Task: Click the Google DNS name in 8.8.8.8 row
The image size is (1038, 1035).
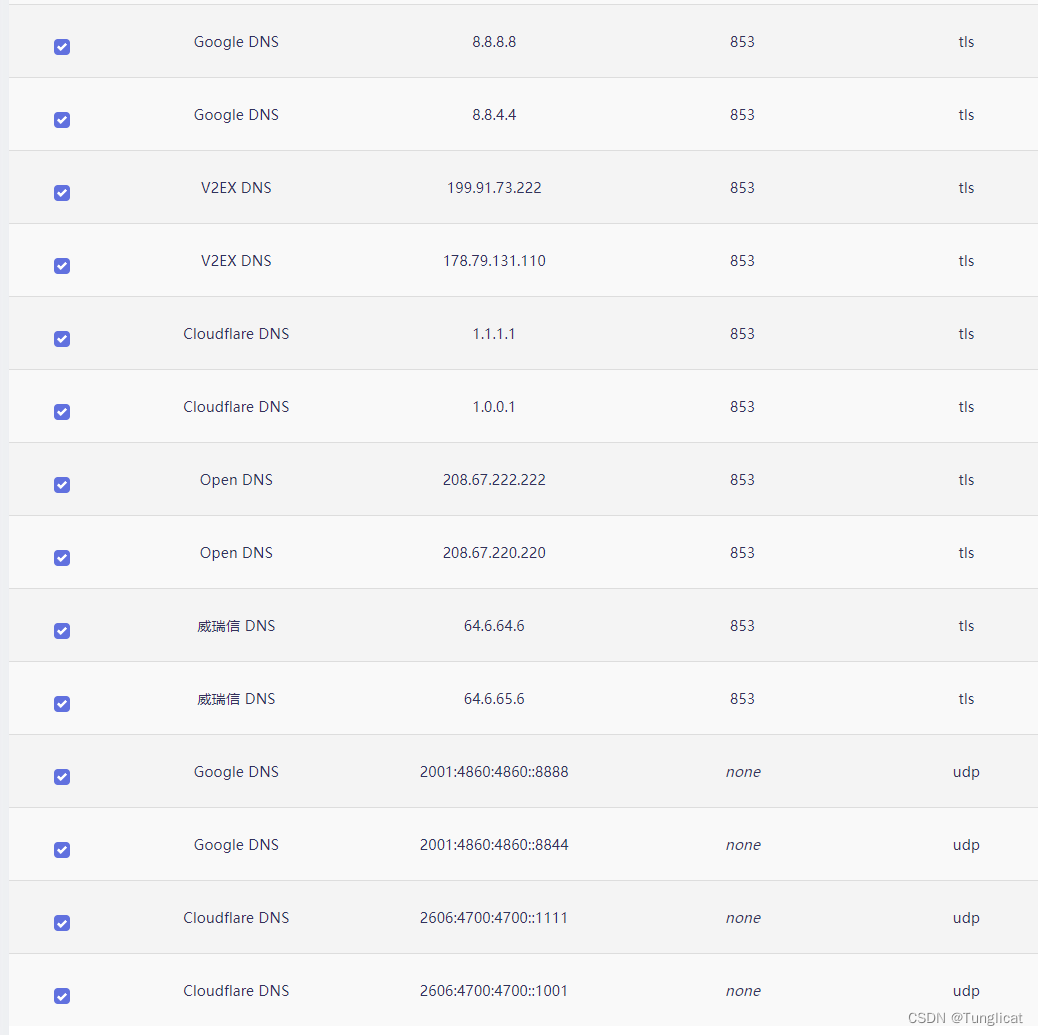Action: pyautogui.click(x=236, y=42)
